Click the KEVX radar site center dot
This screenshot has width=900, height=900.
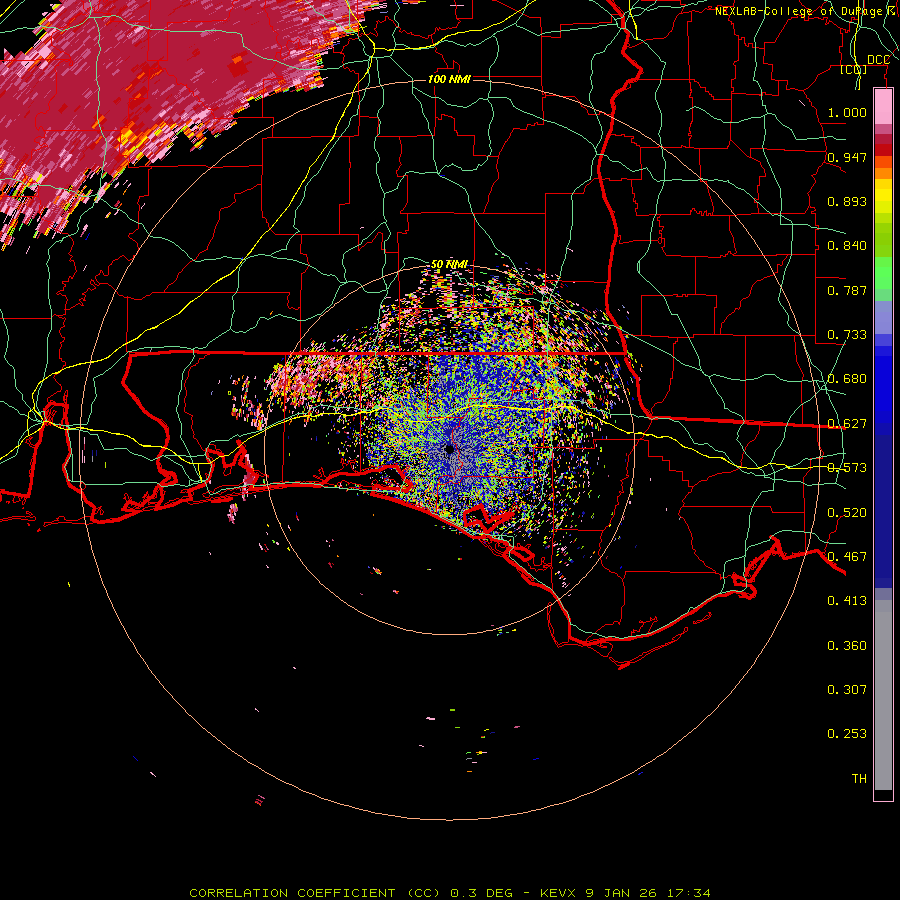pyautogui.click(x=449, y=449)
